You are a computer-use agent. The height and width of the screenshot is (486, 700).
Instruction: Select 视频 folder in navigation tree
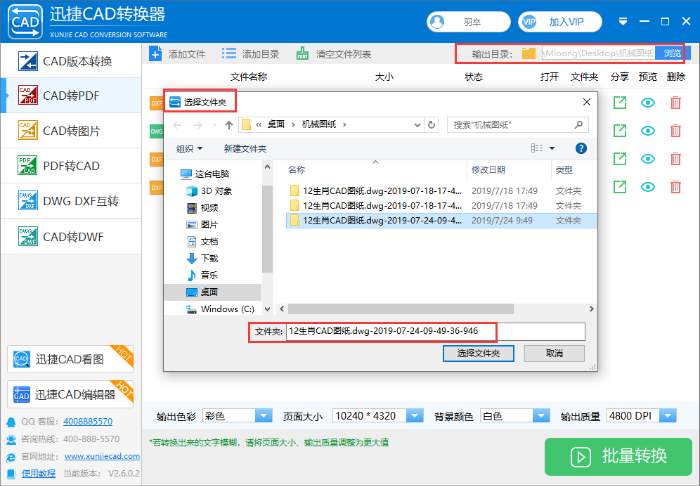tap(203, 208)
